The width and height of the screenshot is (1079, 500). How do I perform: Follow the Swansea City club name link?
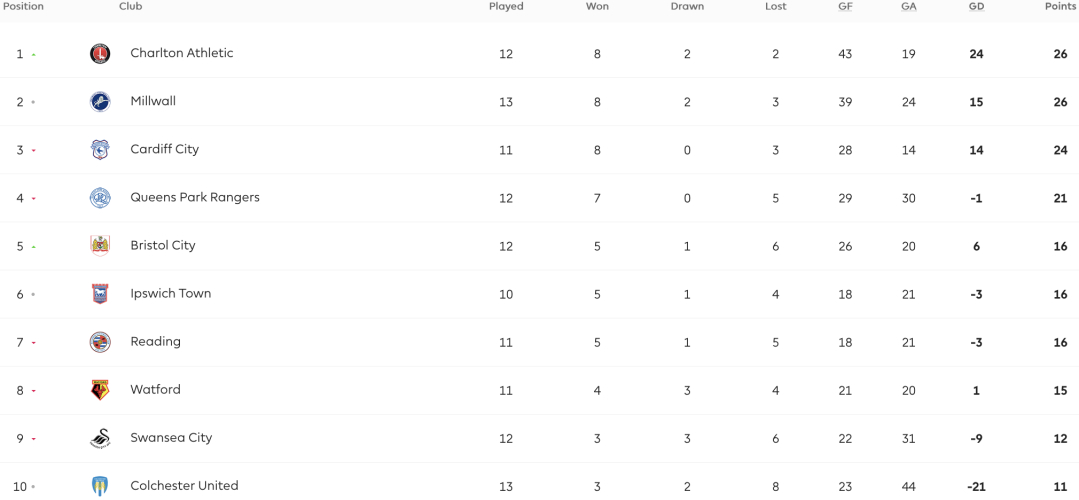(171, 437)
